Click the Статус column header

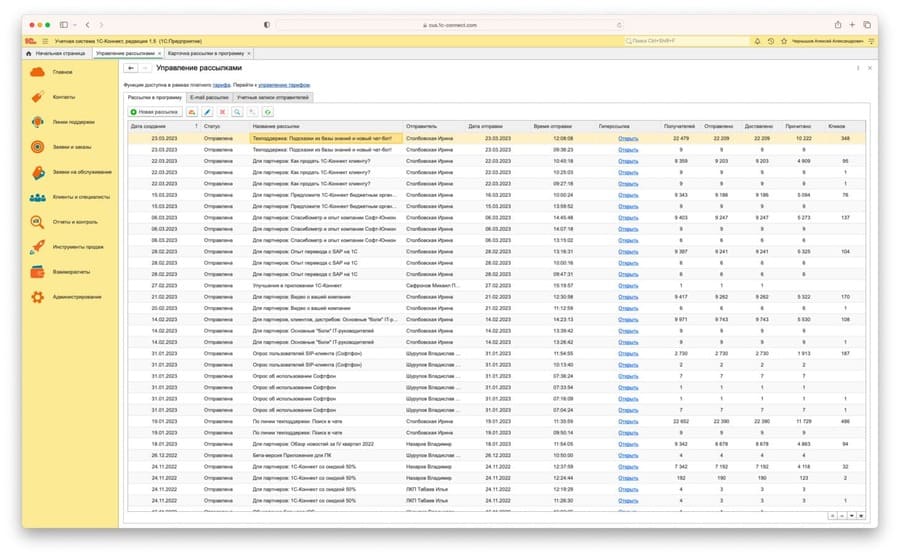(x=224, y=126)
